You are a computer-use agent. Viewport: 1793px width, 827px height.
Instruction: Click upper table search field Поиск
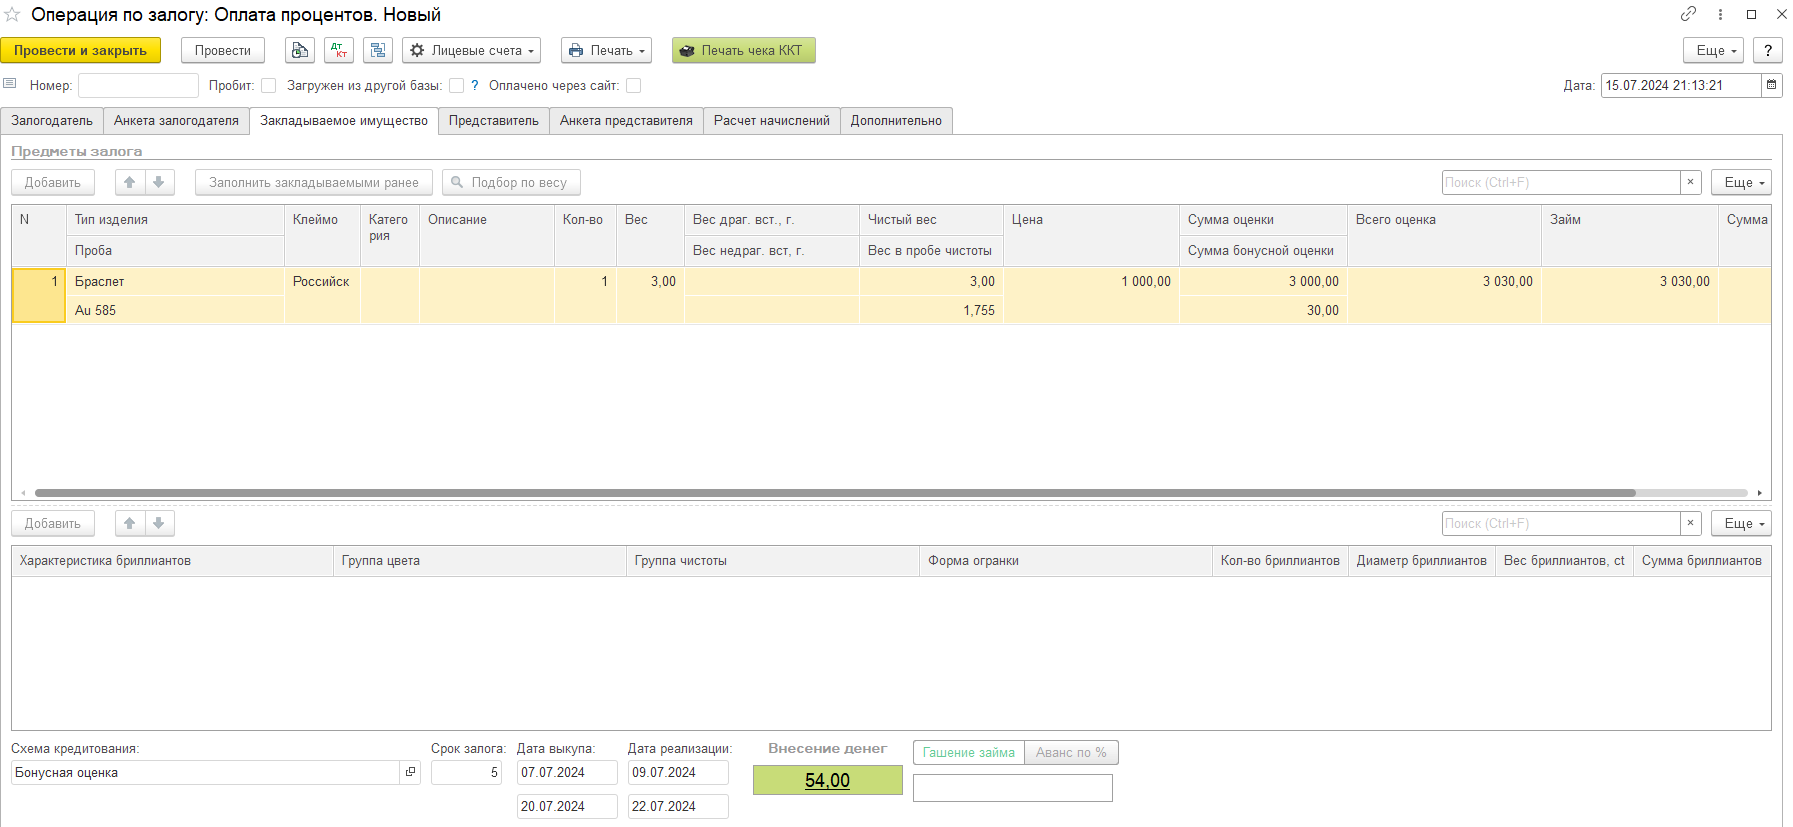pyautogui.click(x=1561, y=182)
